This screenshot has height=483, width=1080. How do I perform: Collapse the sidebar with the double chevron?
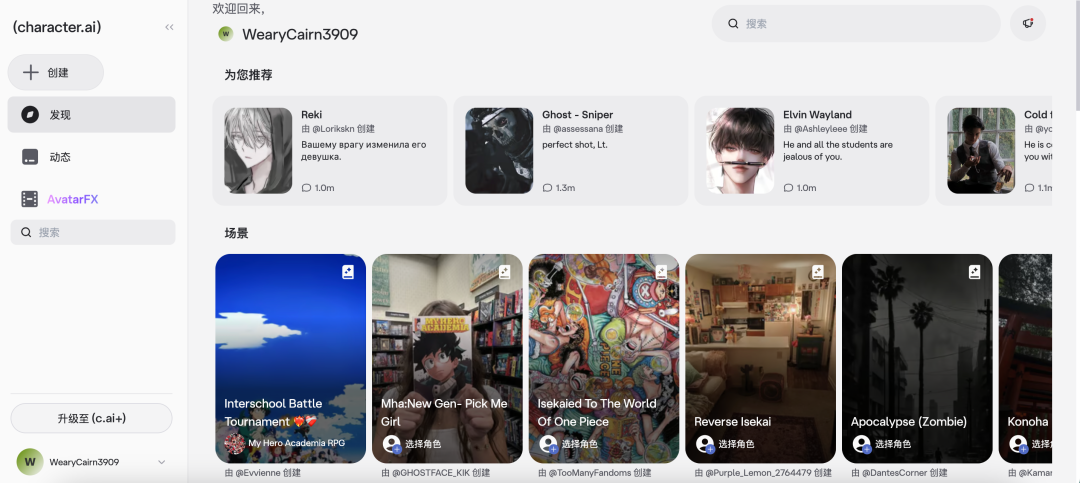tap(169, 27)
